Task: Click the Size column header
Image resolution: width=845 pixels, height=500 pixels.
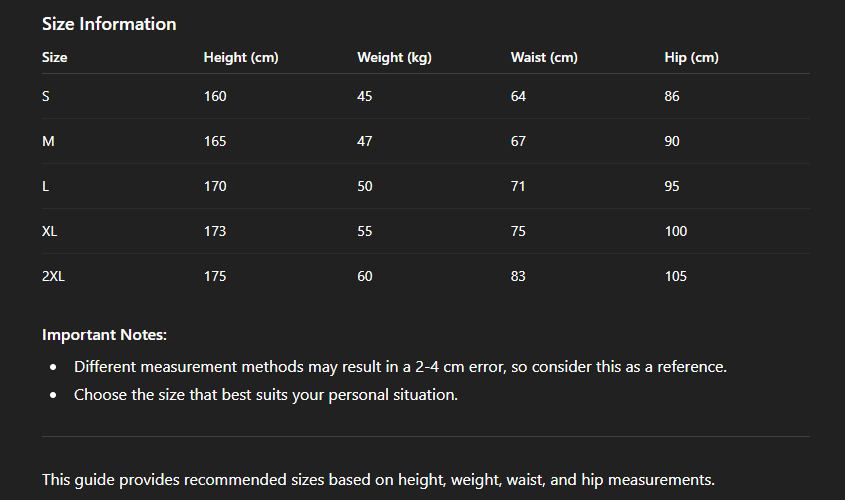Action: pos(55,57)
